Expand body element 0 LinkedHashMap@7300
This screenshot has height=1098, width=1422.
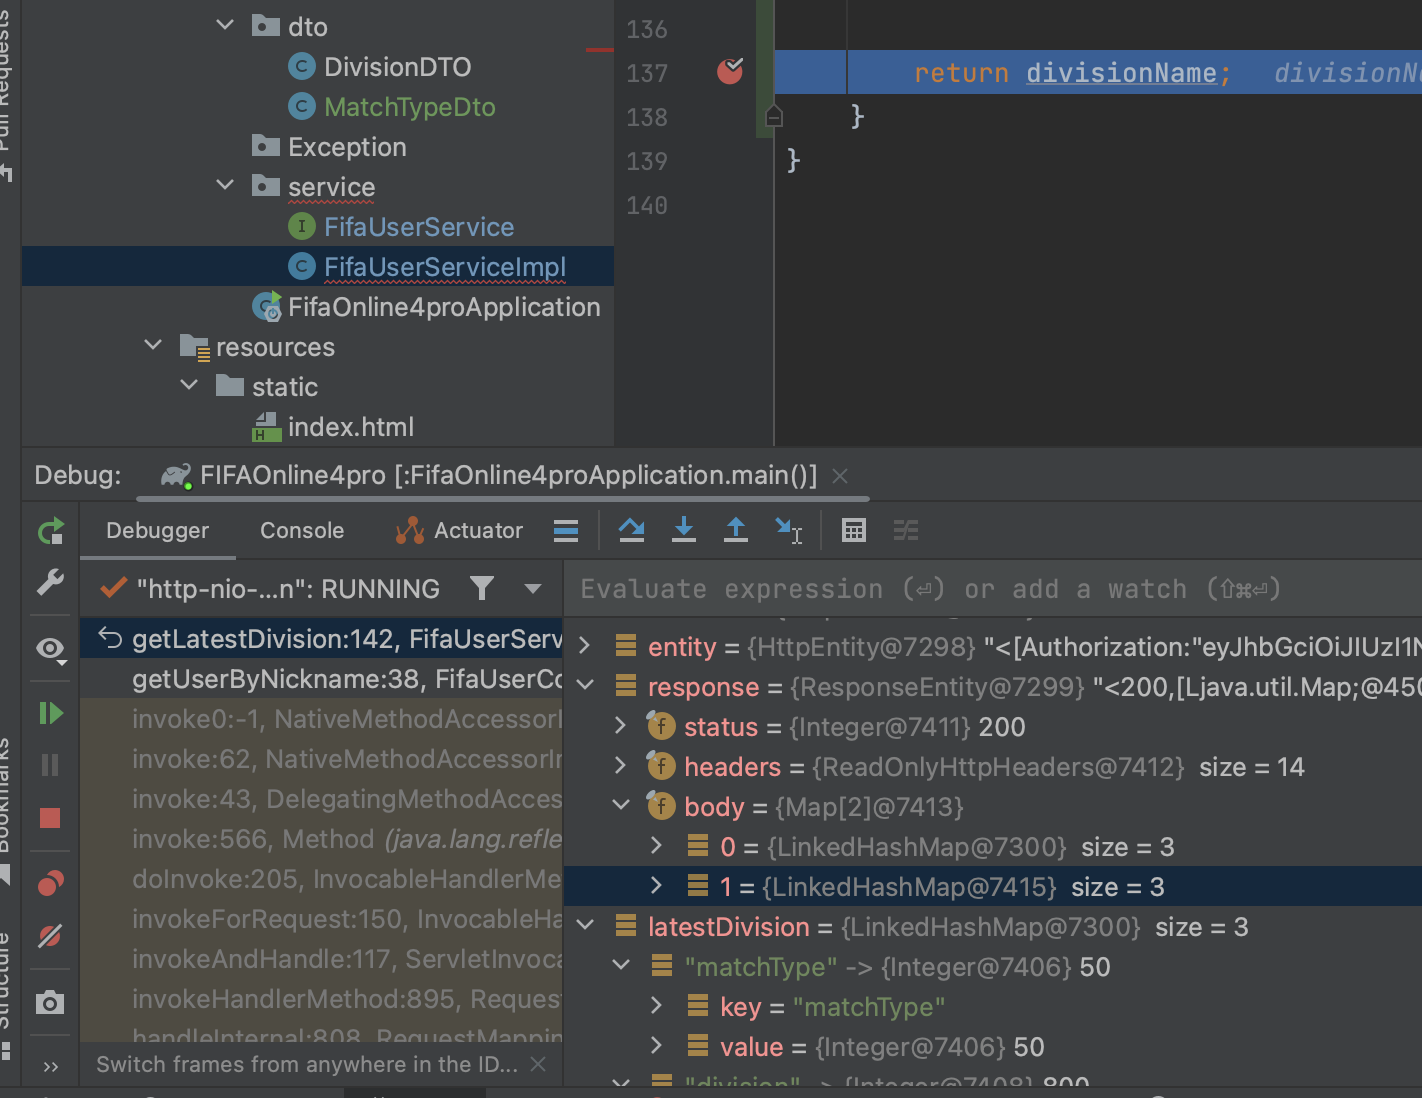click(657, 846)
